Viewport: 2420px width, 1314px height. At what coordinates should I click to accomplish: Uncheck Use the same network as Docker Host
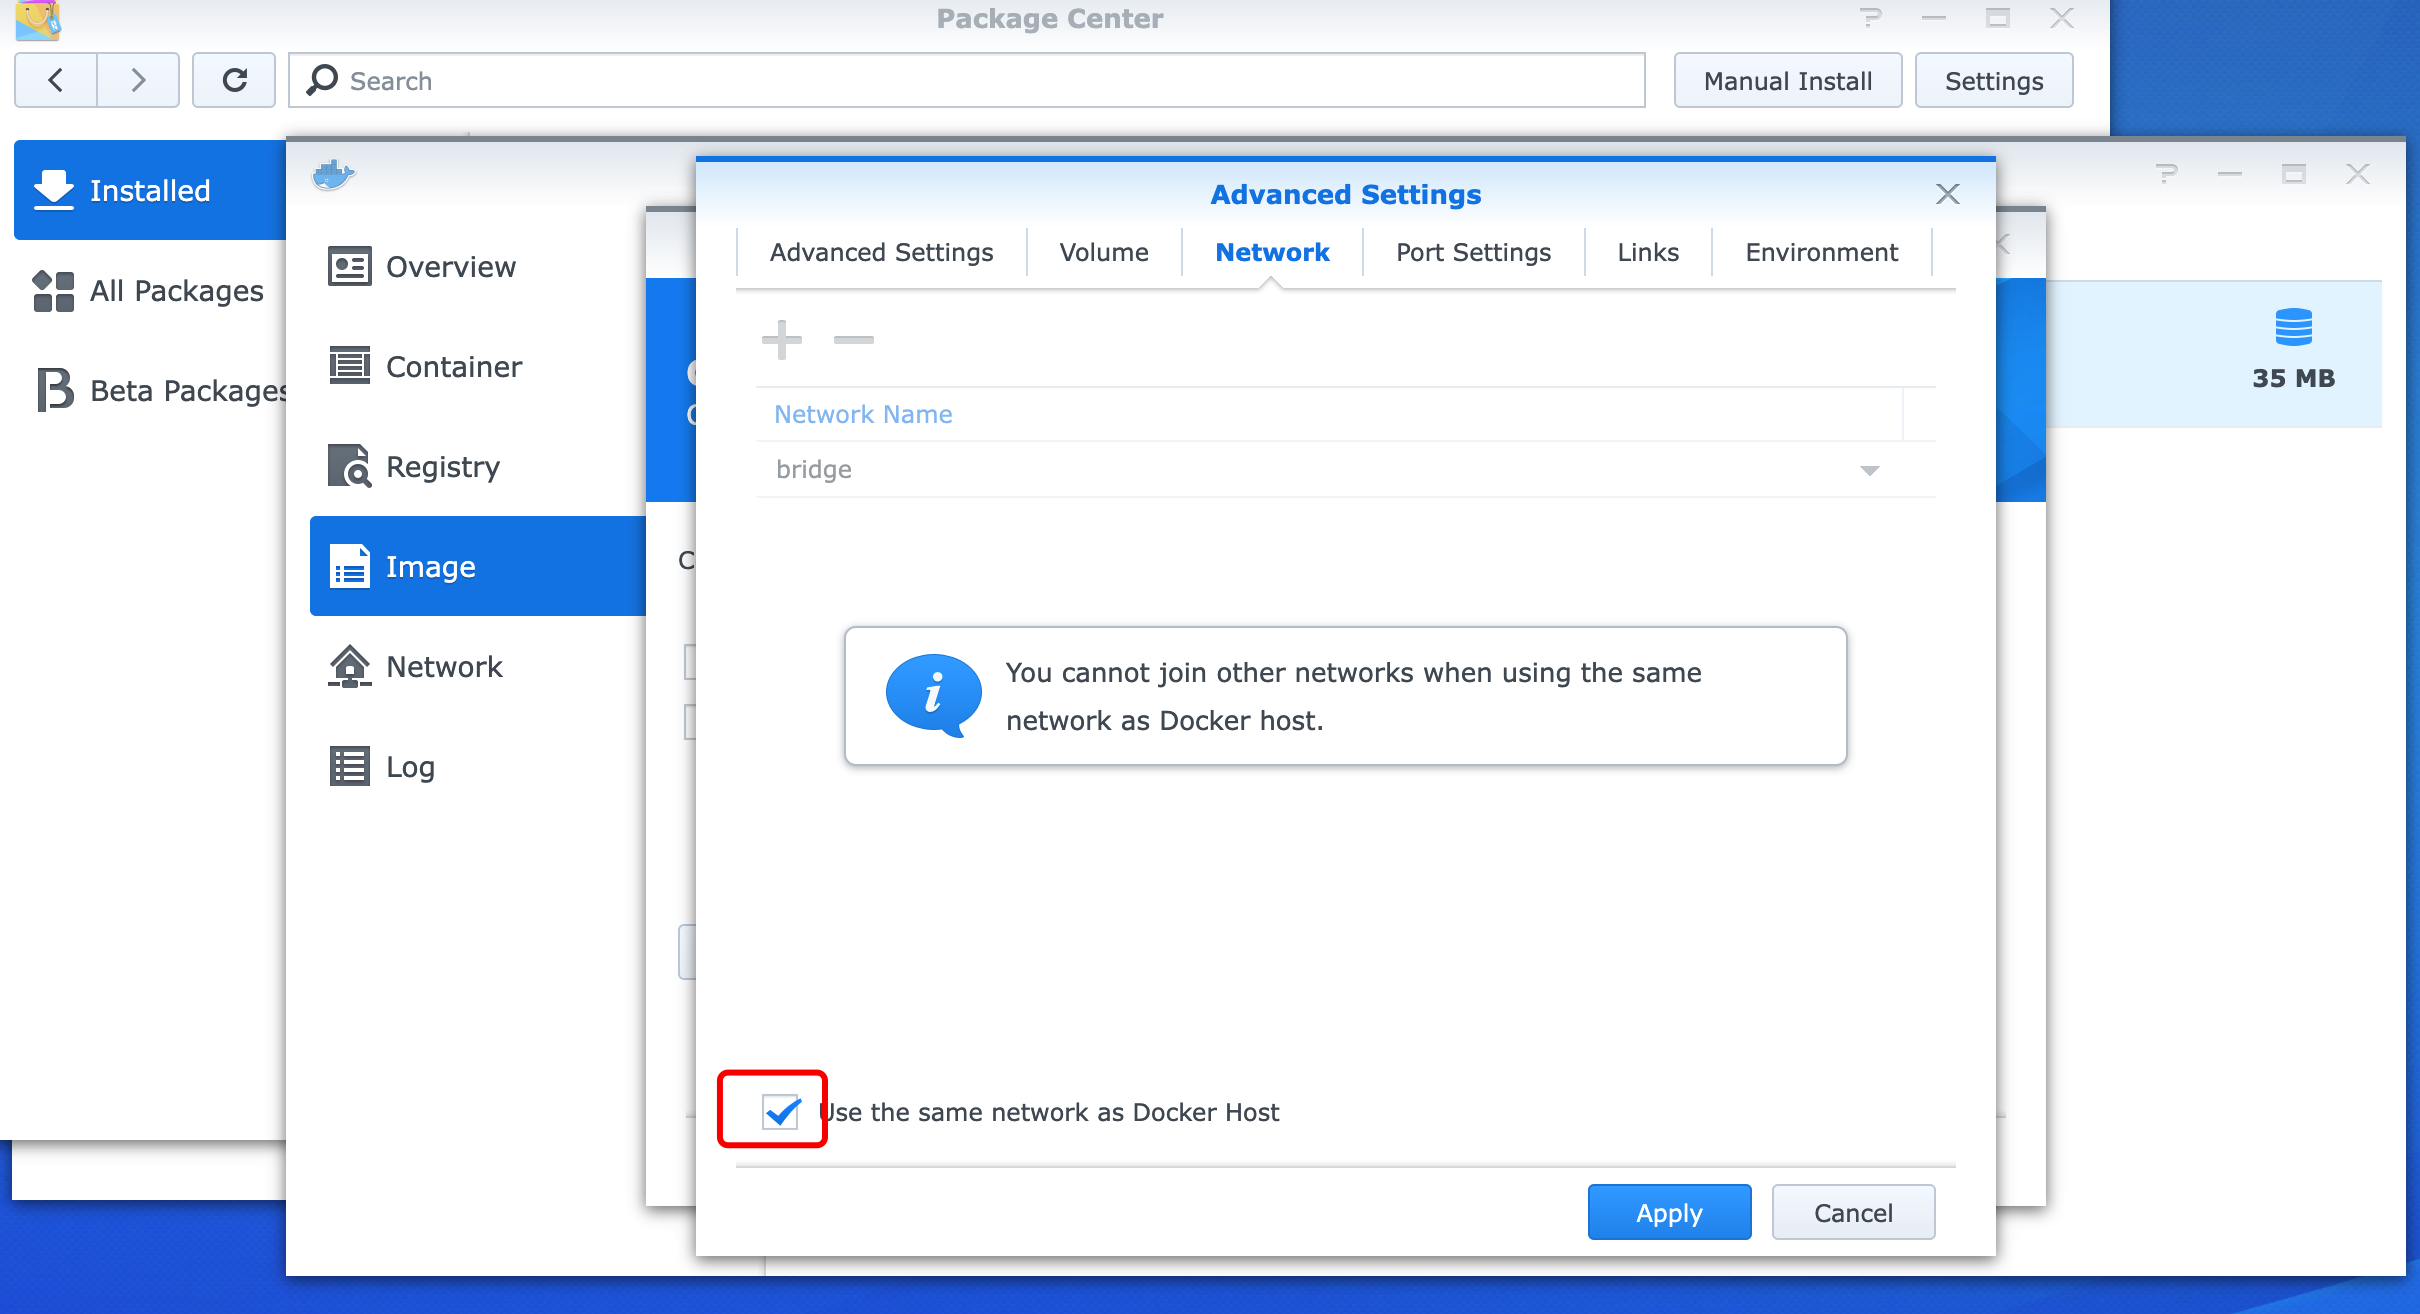tap(781, 1111)
